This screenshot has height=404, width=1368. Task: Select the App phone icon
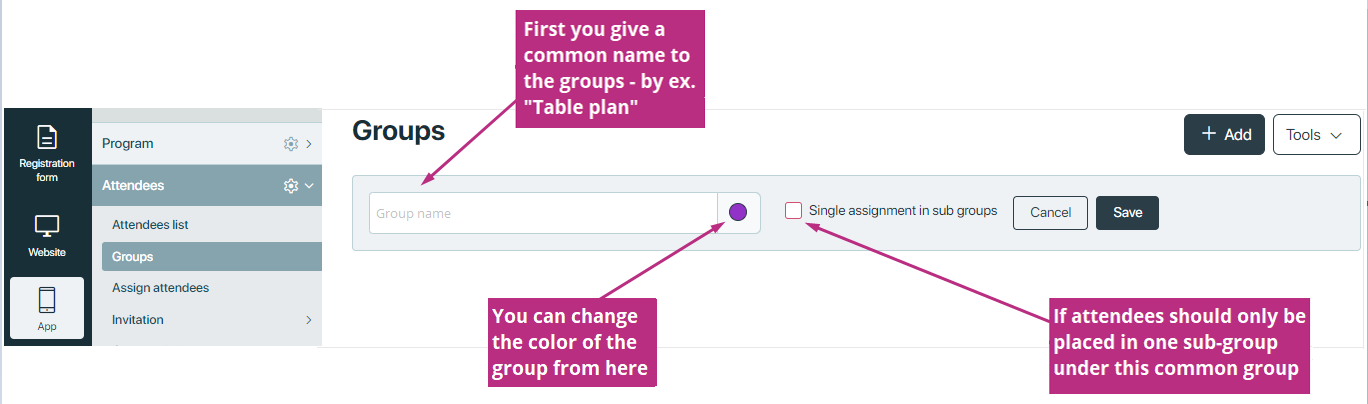[47, 300]
